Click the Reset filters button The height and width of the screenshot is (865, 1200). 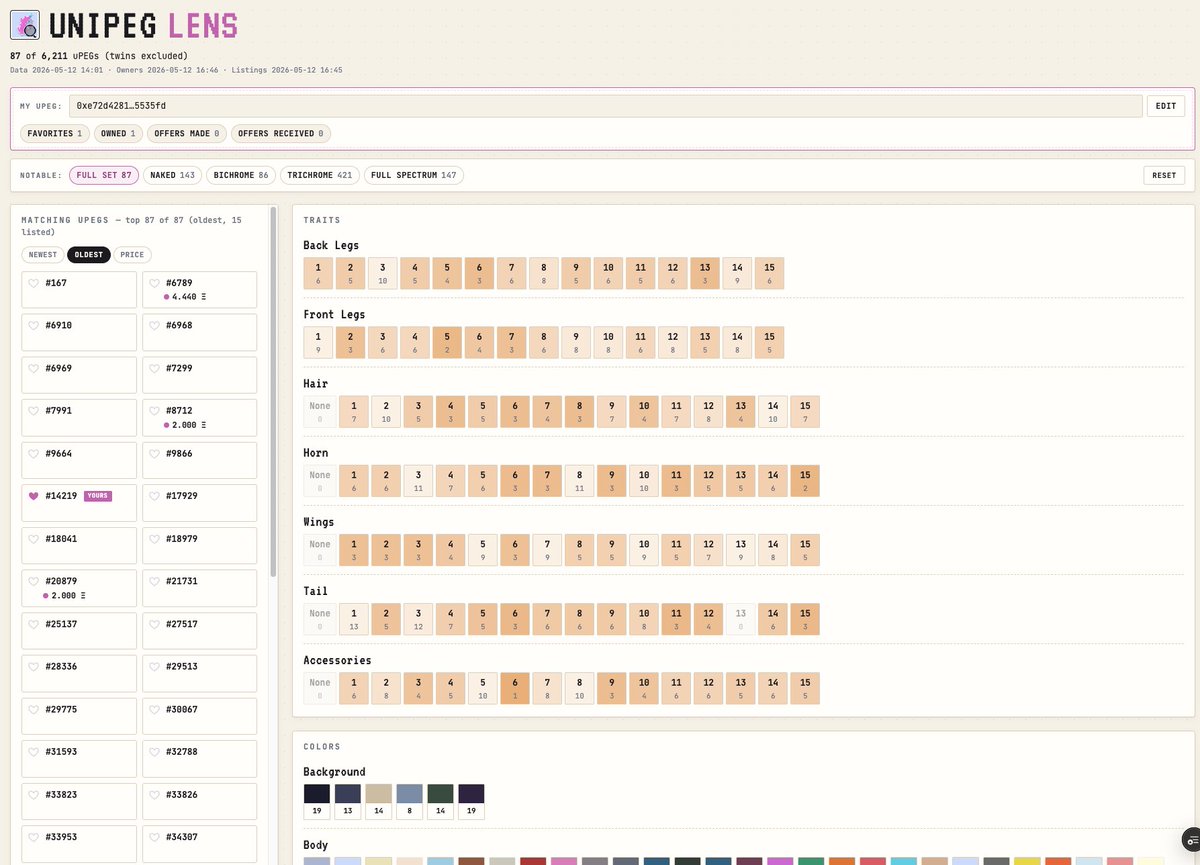pos(1164,175)
